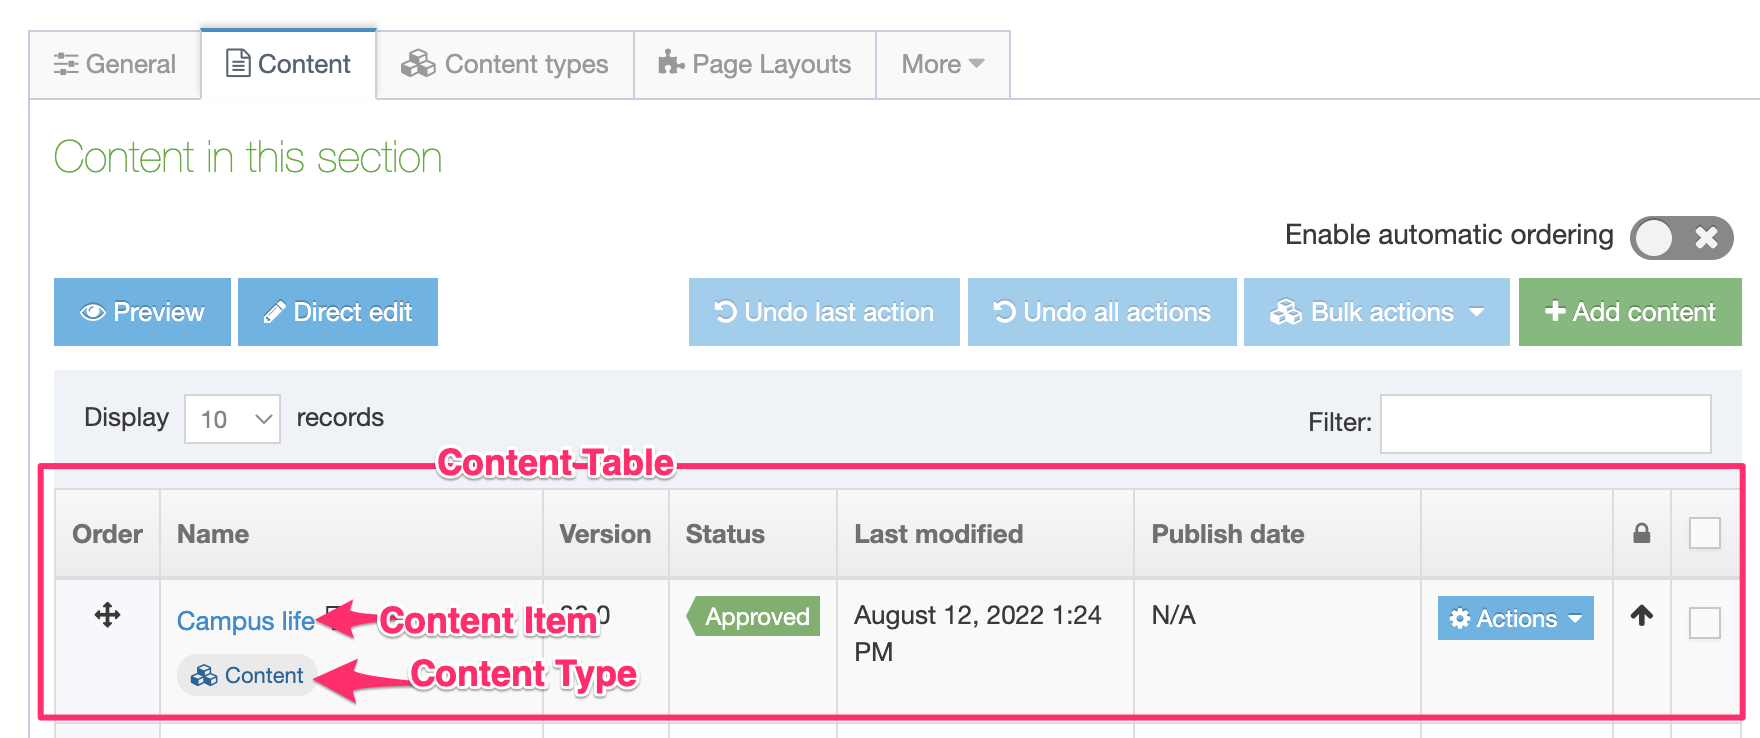Click the eye icon on Preview
1760x738 pixels.
[x=93, y=313]
